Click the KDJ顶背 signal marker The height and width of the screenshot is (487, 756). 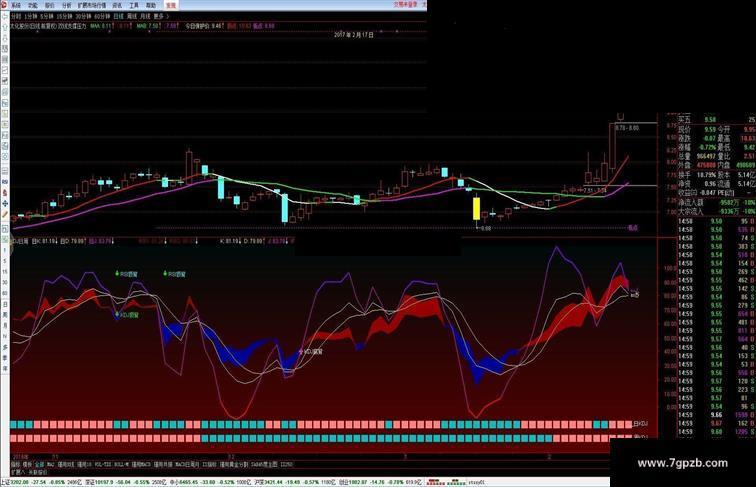click(127, 315)
